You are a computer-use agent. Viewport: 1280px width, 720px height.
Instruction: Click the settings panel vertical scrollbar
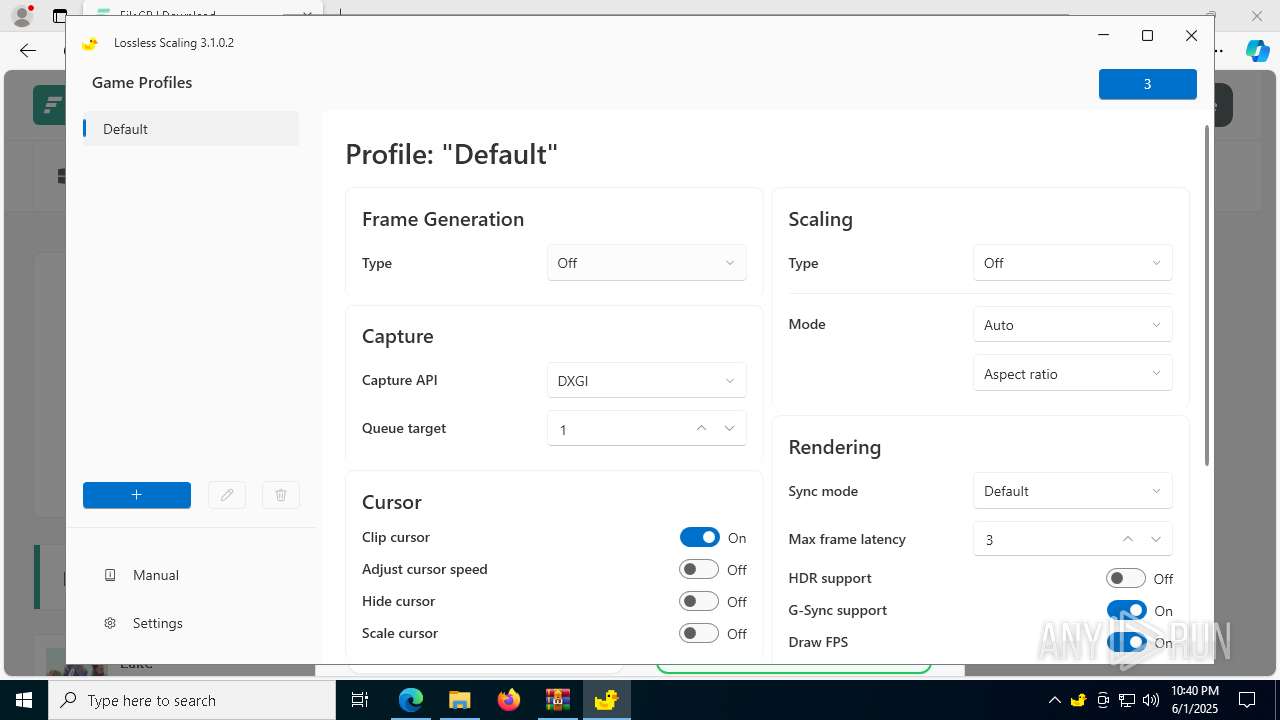click(1207, 295)
